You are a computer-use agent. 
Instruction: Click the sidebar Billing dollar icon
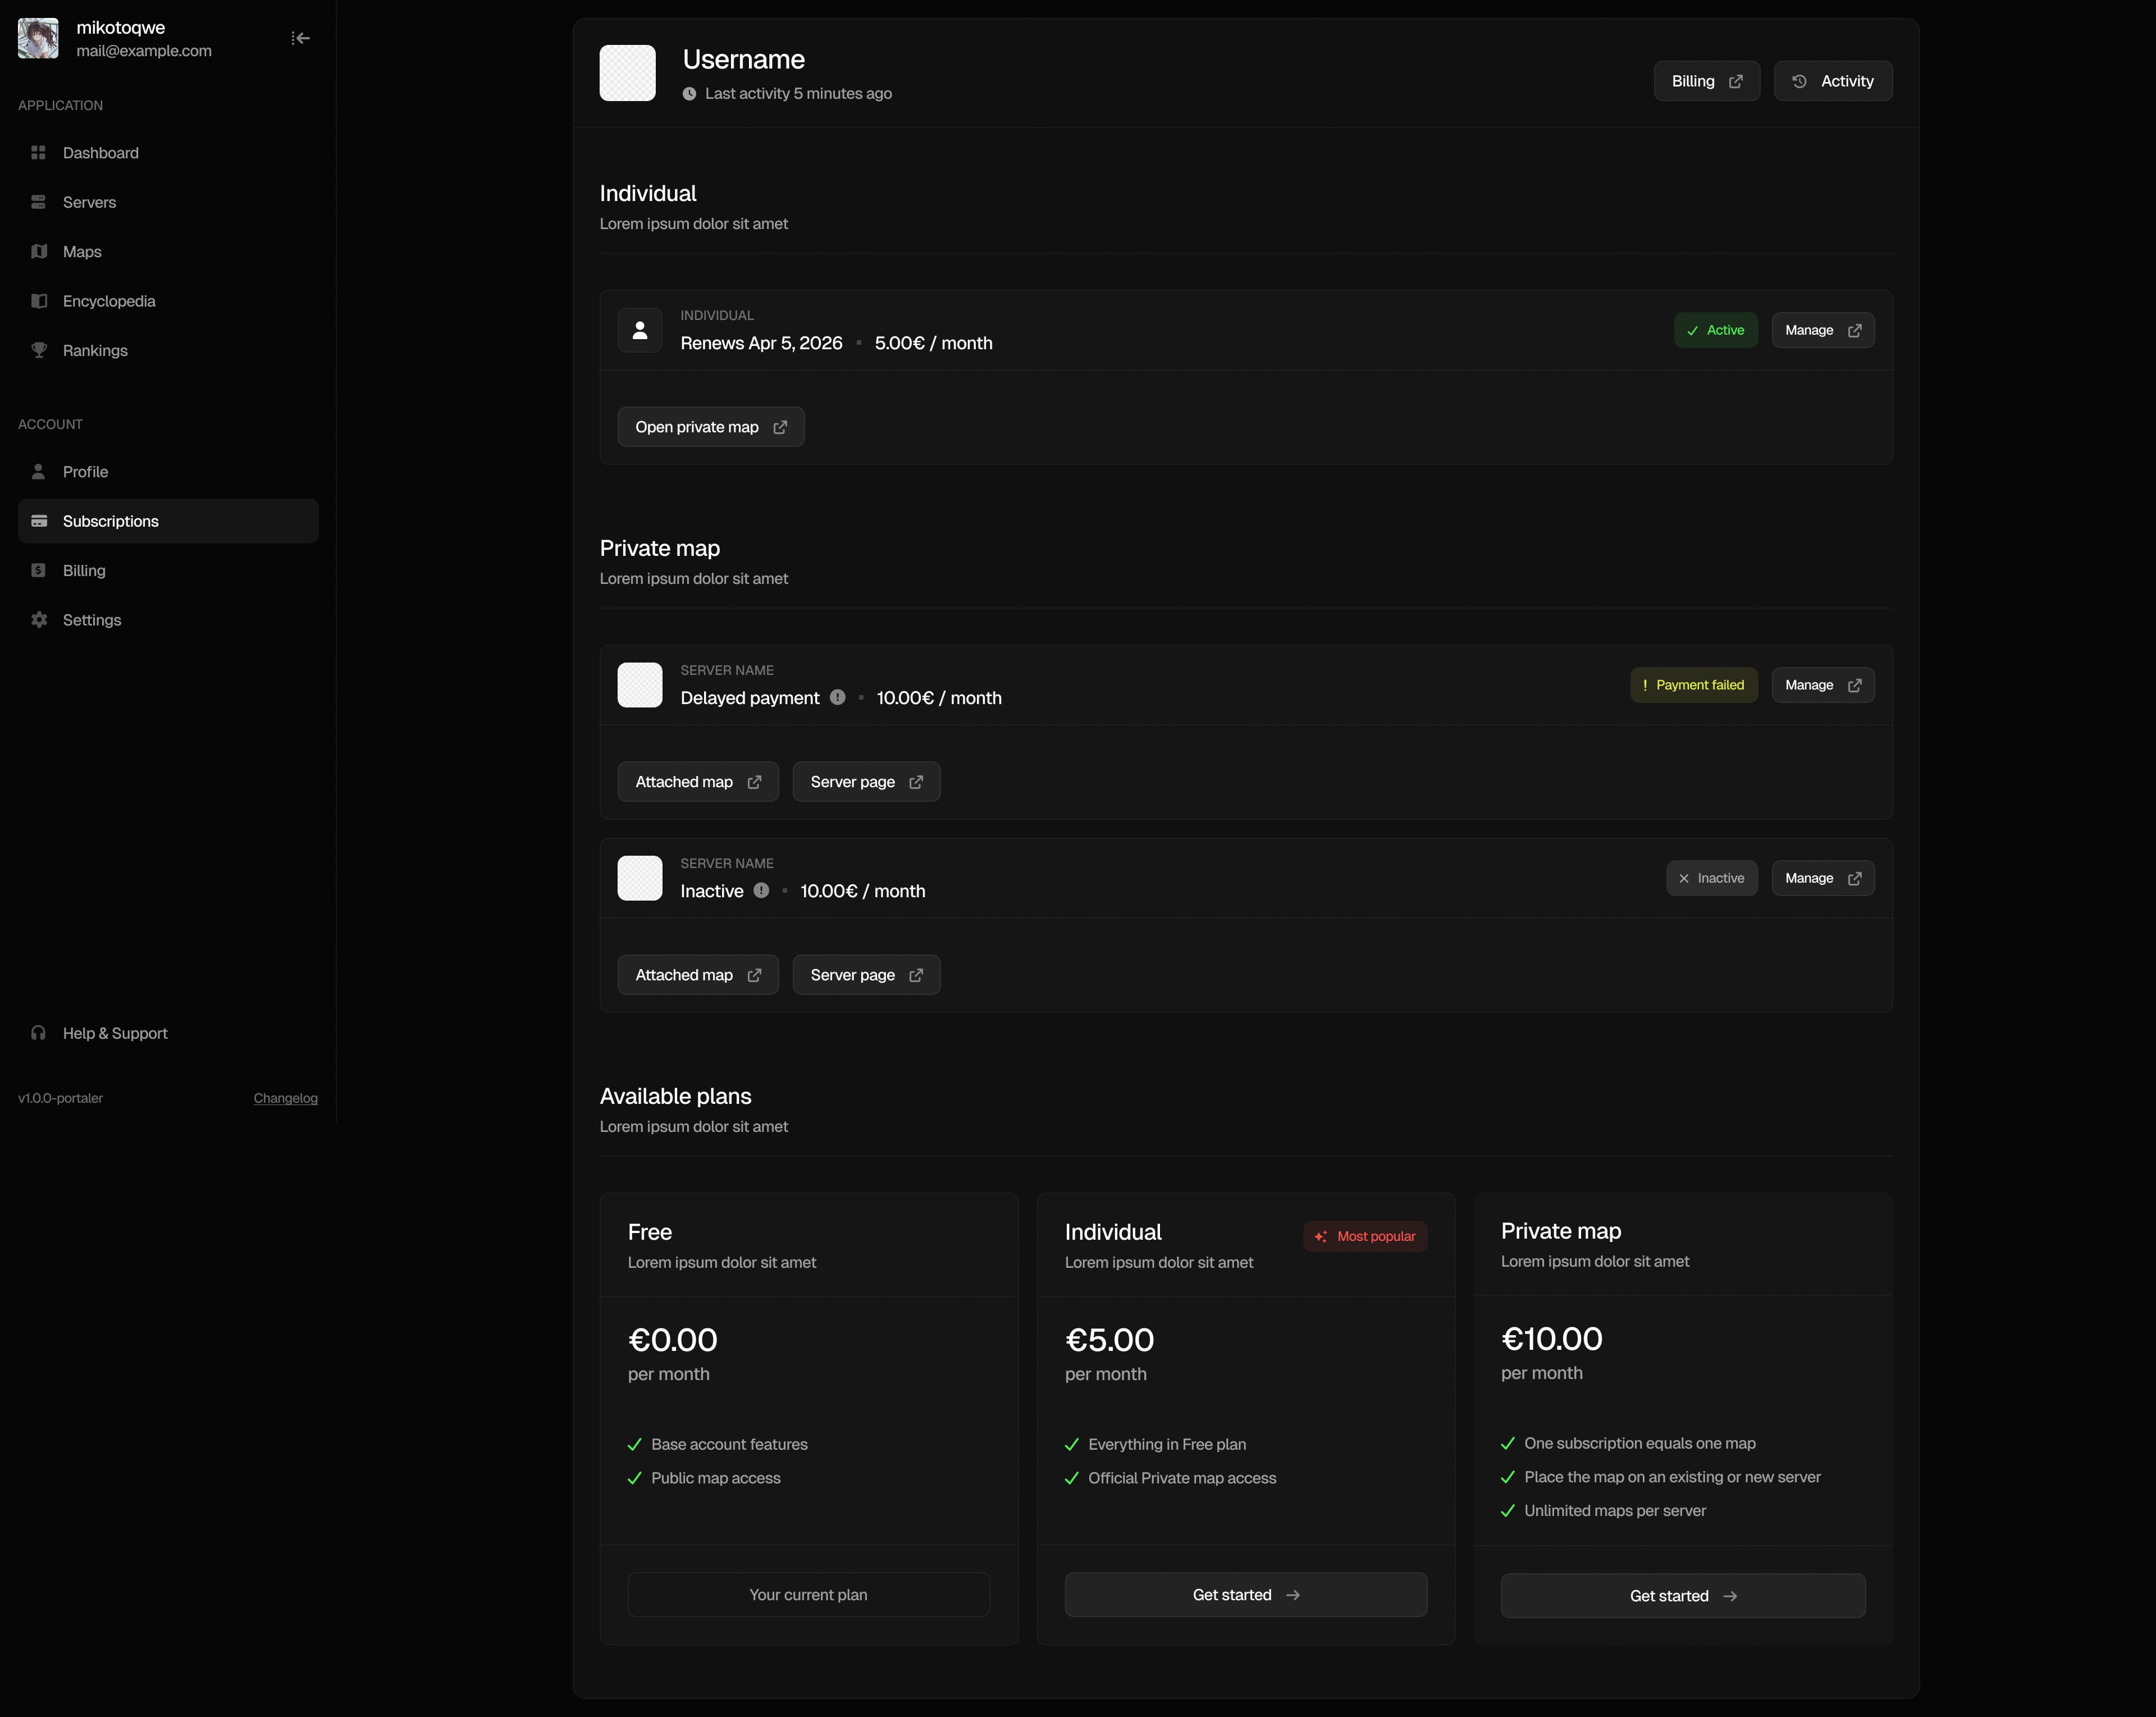(x=39, y=570)
